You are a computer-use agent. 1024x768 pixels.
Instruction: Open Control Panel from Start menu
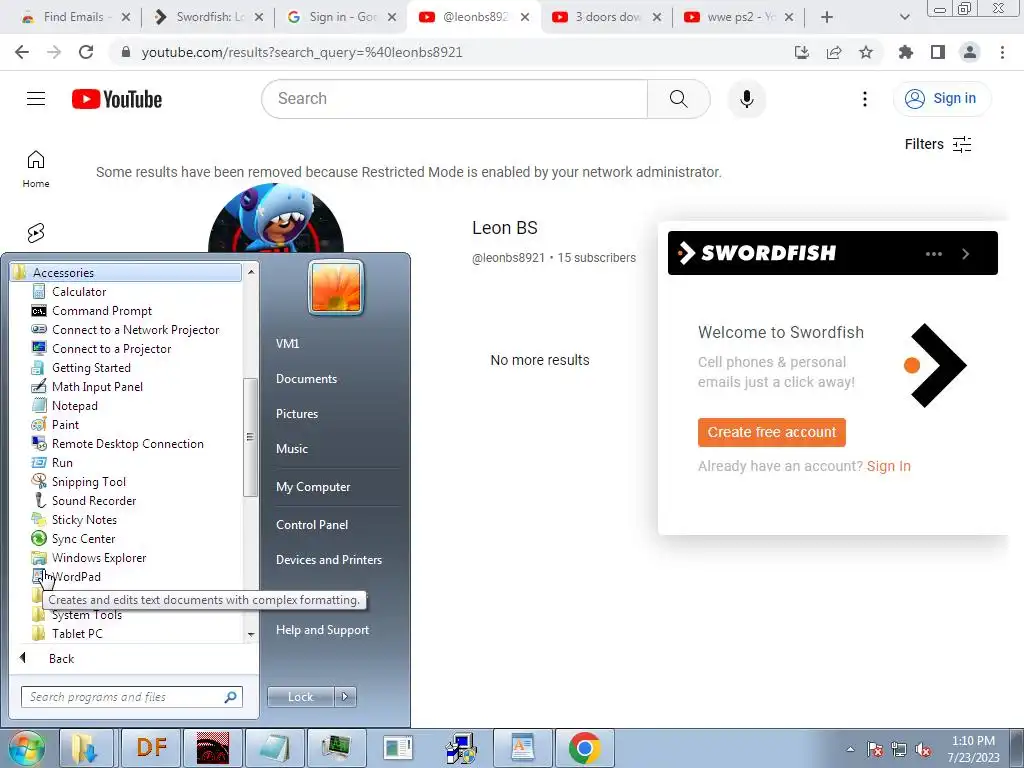pos(312,524)
